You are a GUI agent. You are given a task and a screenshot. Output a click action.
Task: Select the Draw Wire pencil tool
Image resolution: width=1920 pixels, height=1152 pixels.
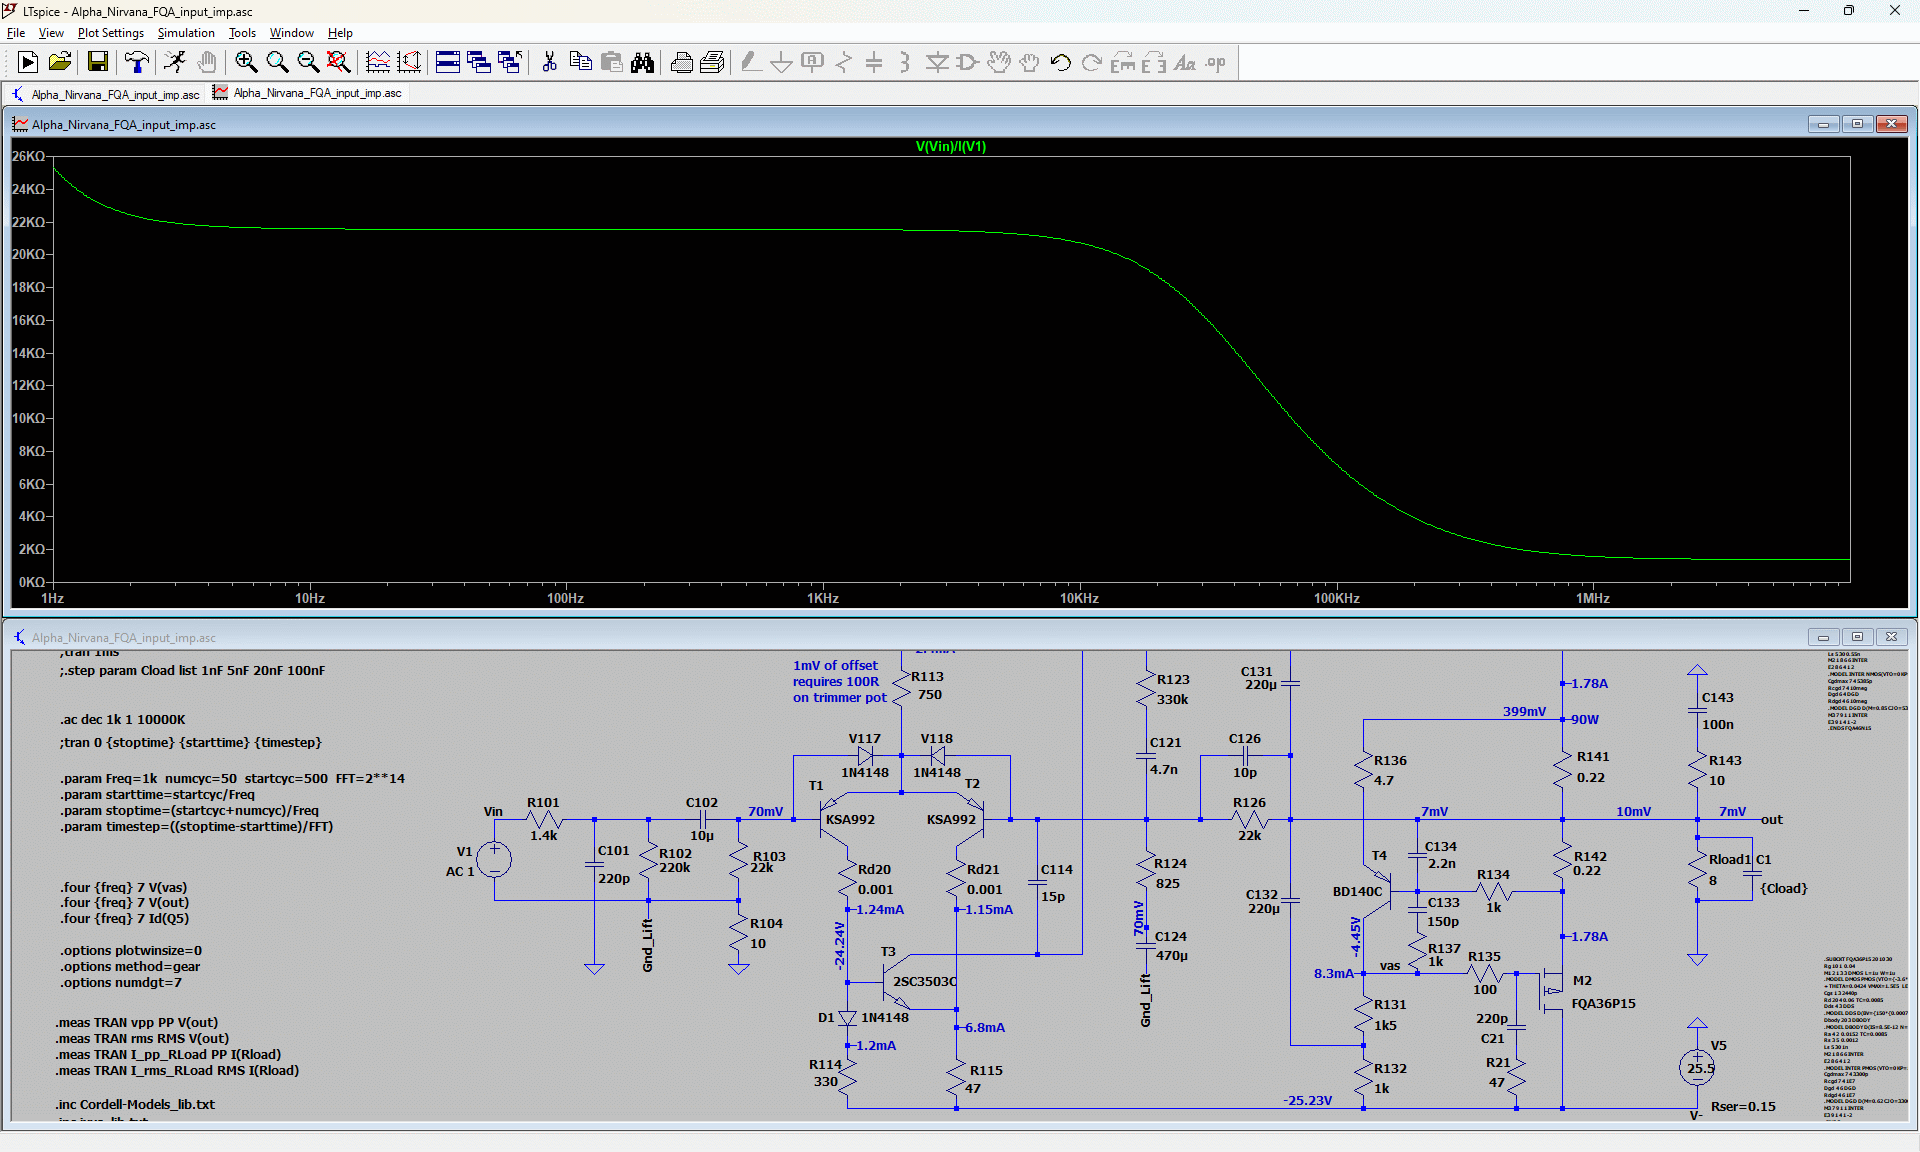(750, 62)
